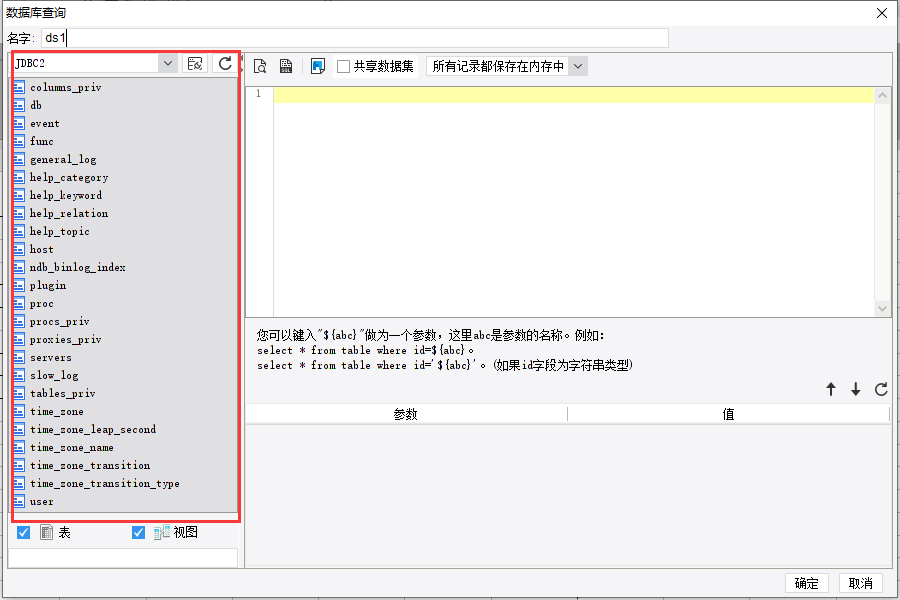This screenshot has height=600, width=900.
Task: Refresh the parameters list
Action: pos(881,389)
